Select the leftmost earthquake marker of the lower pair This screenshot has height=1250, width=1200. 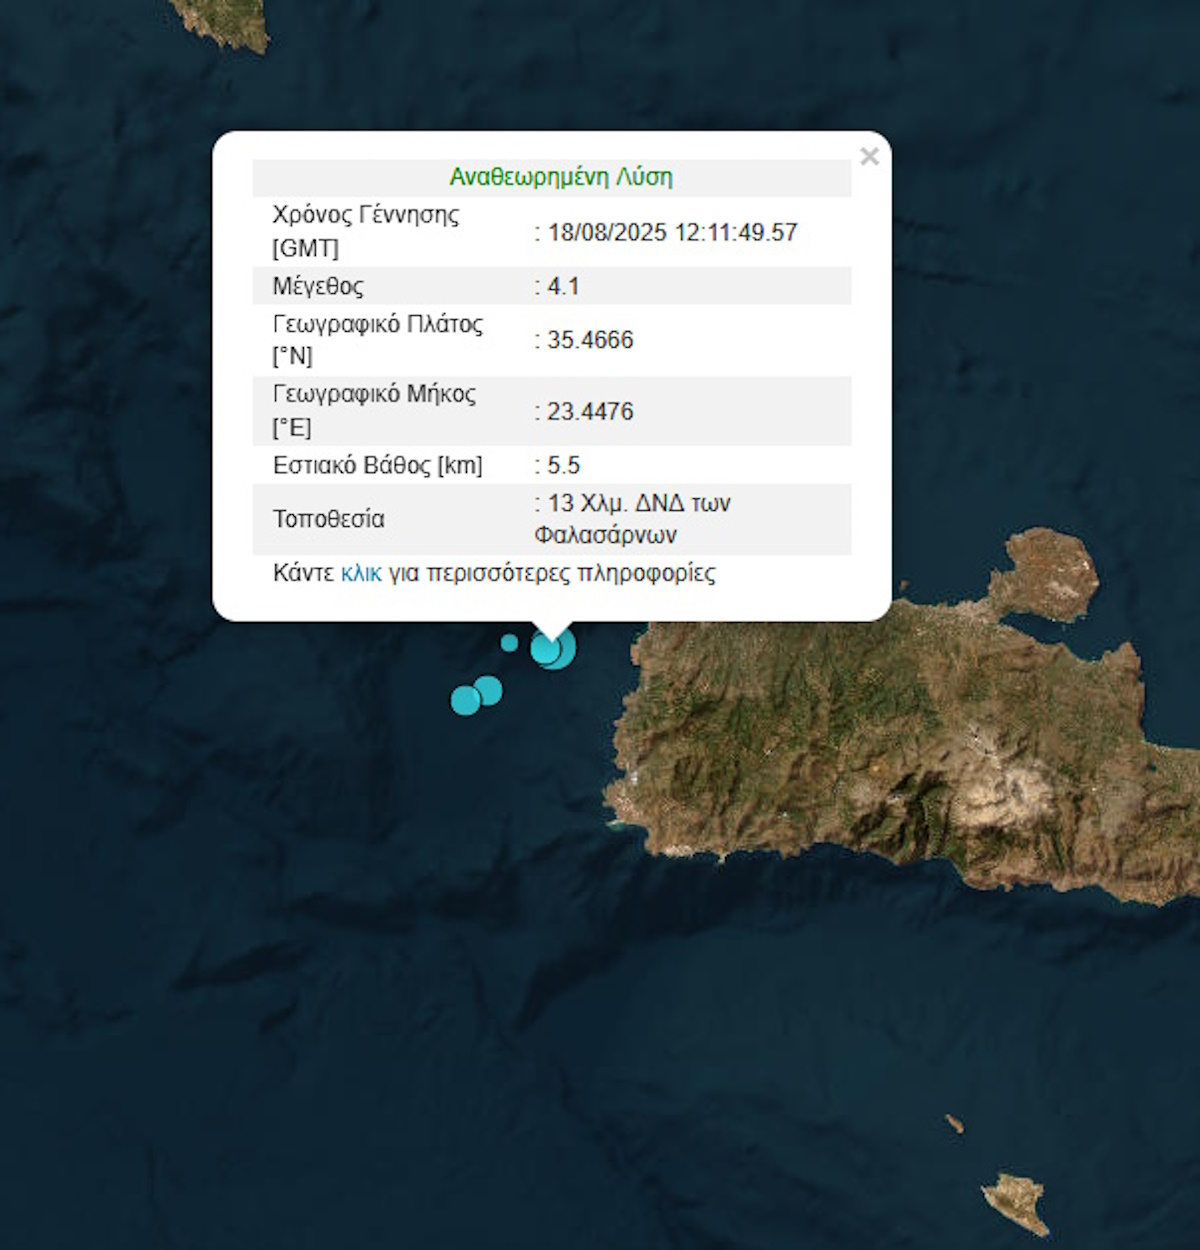[x=465, y=700]
